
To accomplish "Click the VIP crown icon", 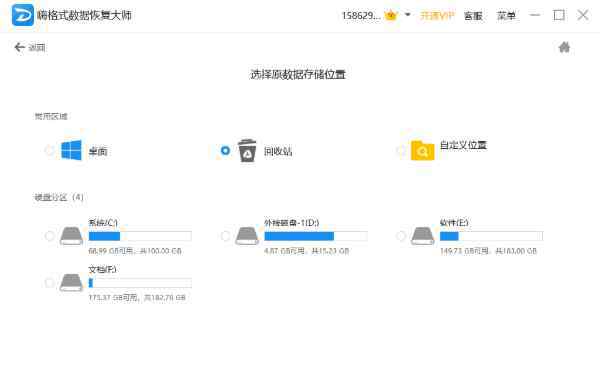I will (x=391, y=16).
